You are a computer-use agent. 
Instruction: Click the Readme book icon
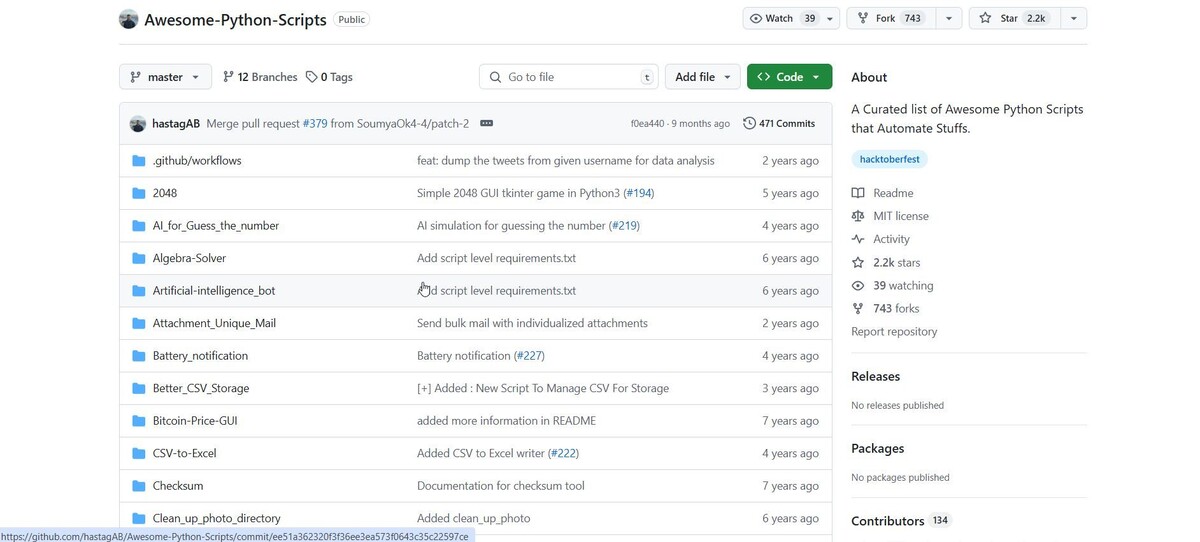[858, 193]
